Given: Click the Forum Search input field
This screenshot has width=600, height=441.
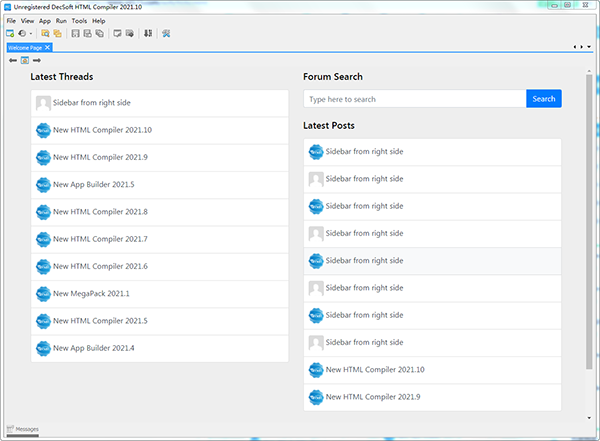Looking at the screenshot, I should (414, 99).
